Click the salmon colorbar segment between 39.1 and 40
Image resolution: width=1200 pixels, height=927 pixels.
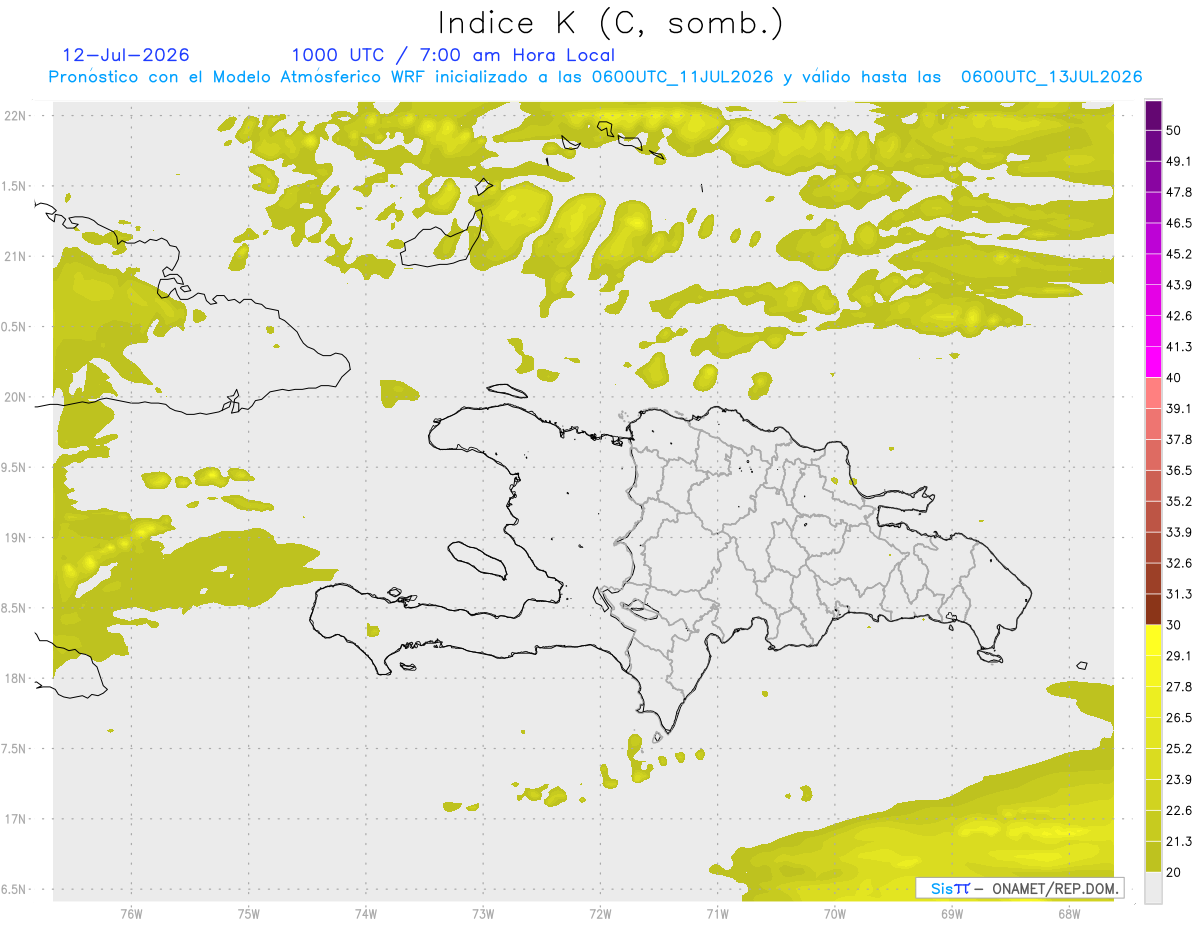(1153, 393)
